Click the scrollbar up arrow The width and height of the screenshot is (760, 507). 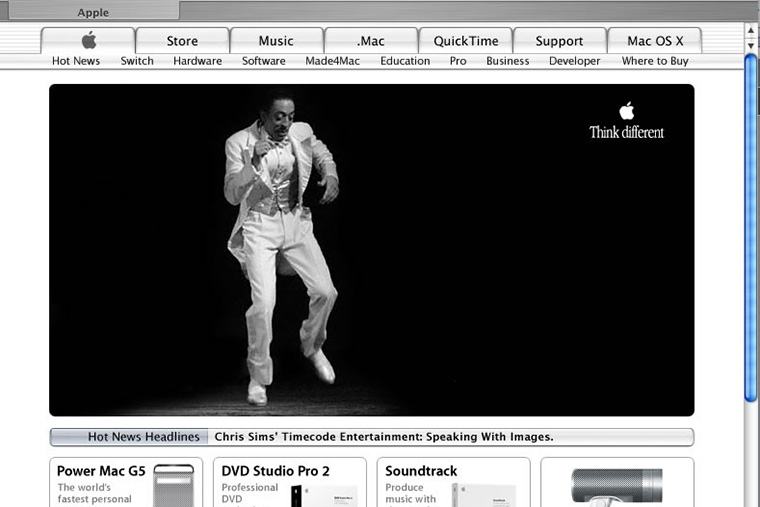751,30
